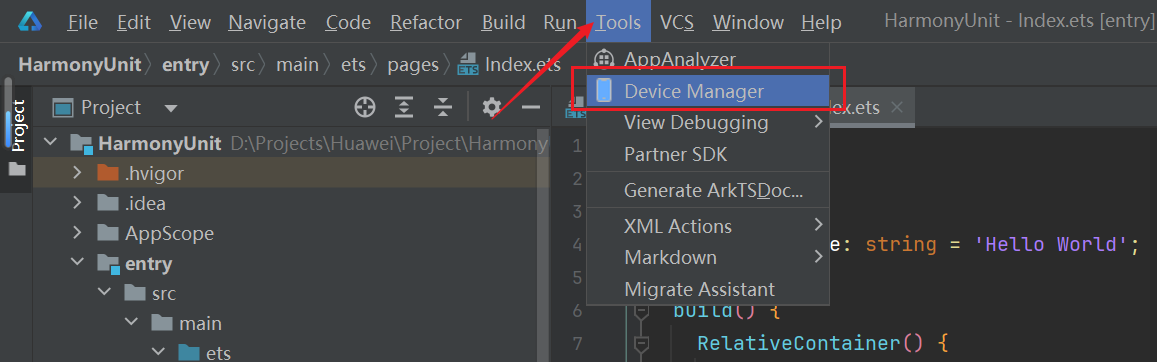Click line number 7 in gutter

(x=577, y=344)
